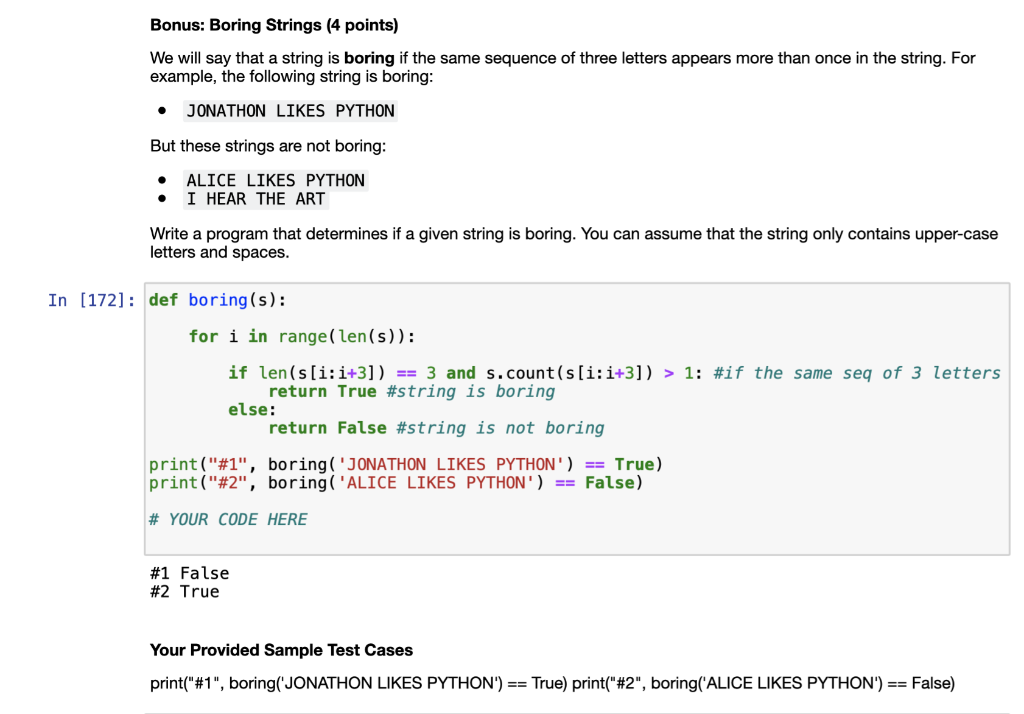Click the "#1 False" output line
This screenshot has height=714, width=1024.
pyautogui.click(x=189, y=573)
